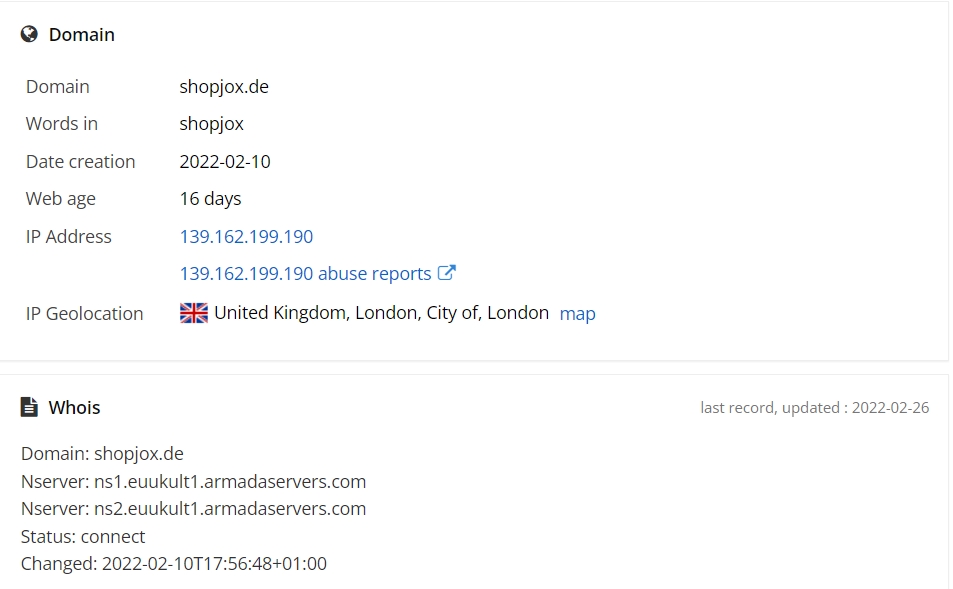
Task: Select the ns1.euukult1.armadaservers.com nameserver line
Action: tap(193, 481)
